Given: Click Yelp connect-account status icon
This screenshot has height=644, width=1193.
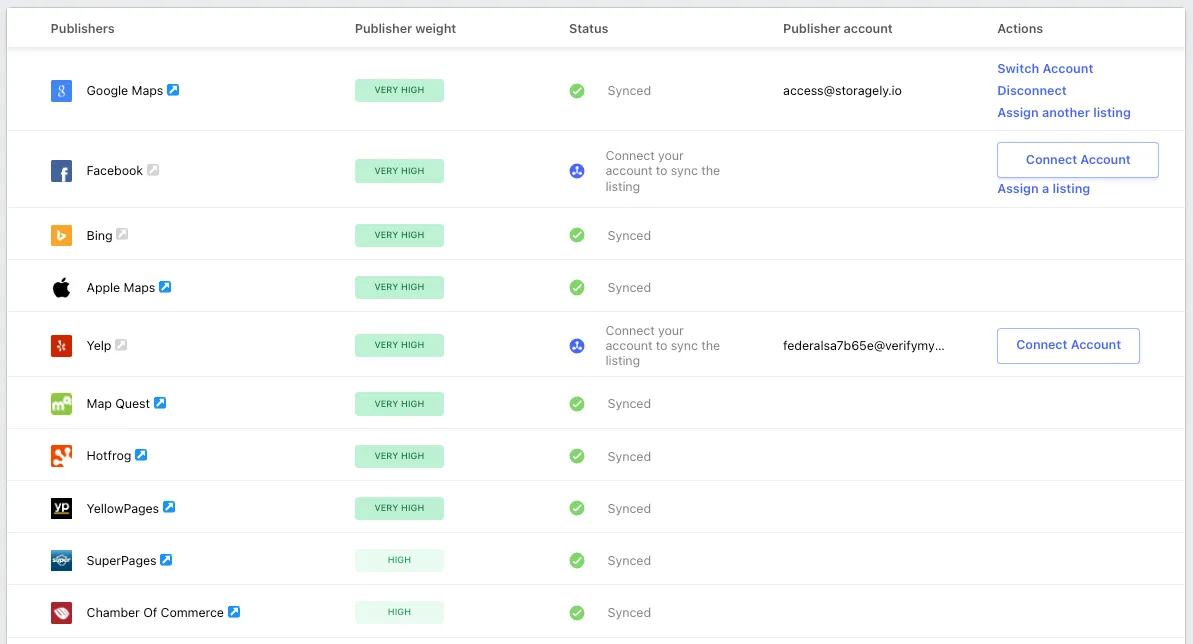Looking at the screenshot, I should click(x=577, y=346).
